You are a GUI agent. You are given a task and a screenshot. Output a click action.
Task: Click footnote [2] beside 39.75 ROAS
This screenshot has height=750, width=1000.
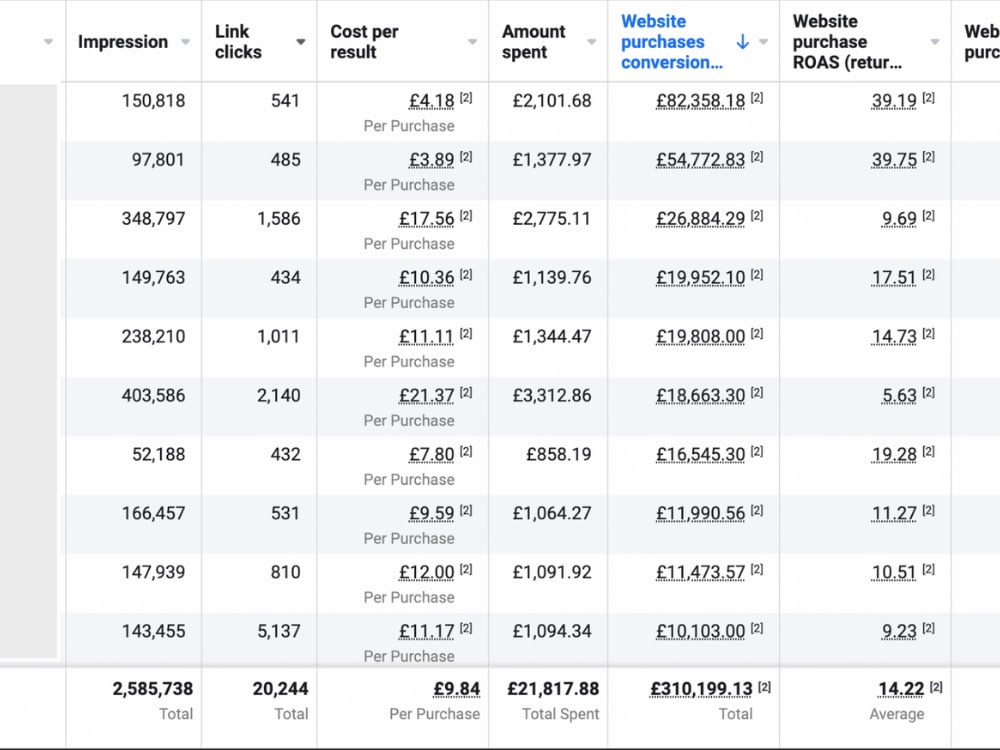pyautogui.click(x=929, y=157)
